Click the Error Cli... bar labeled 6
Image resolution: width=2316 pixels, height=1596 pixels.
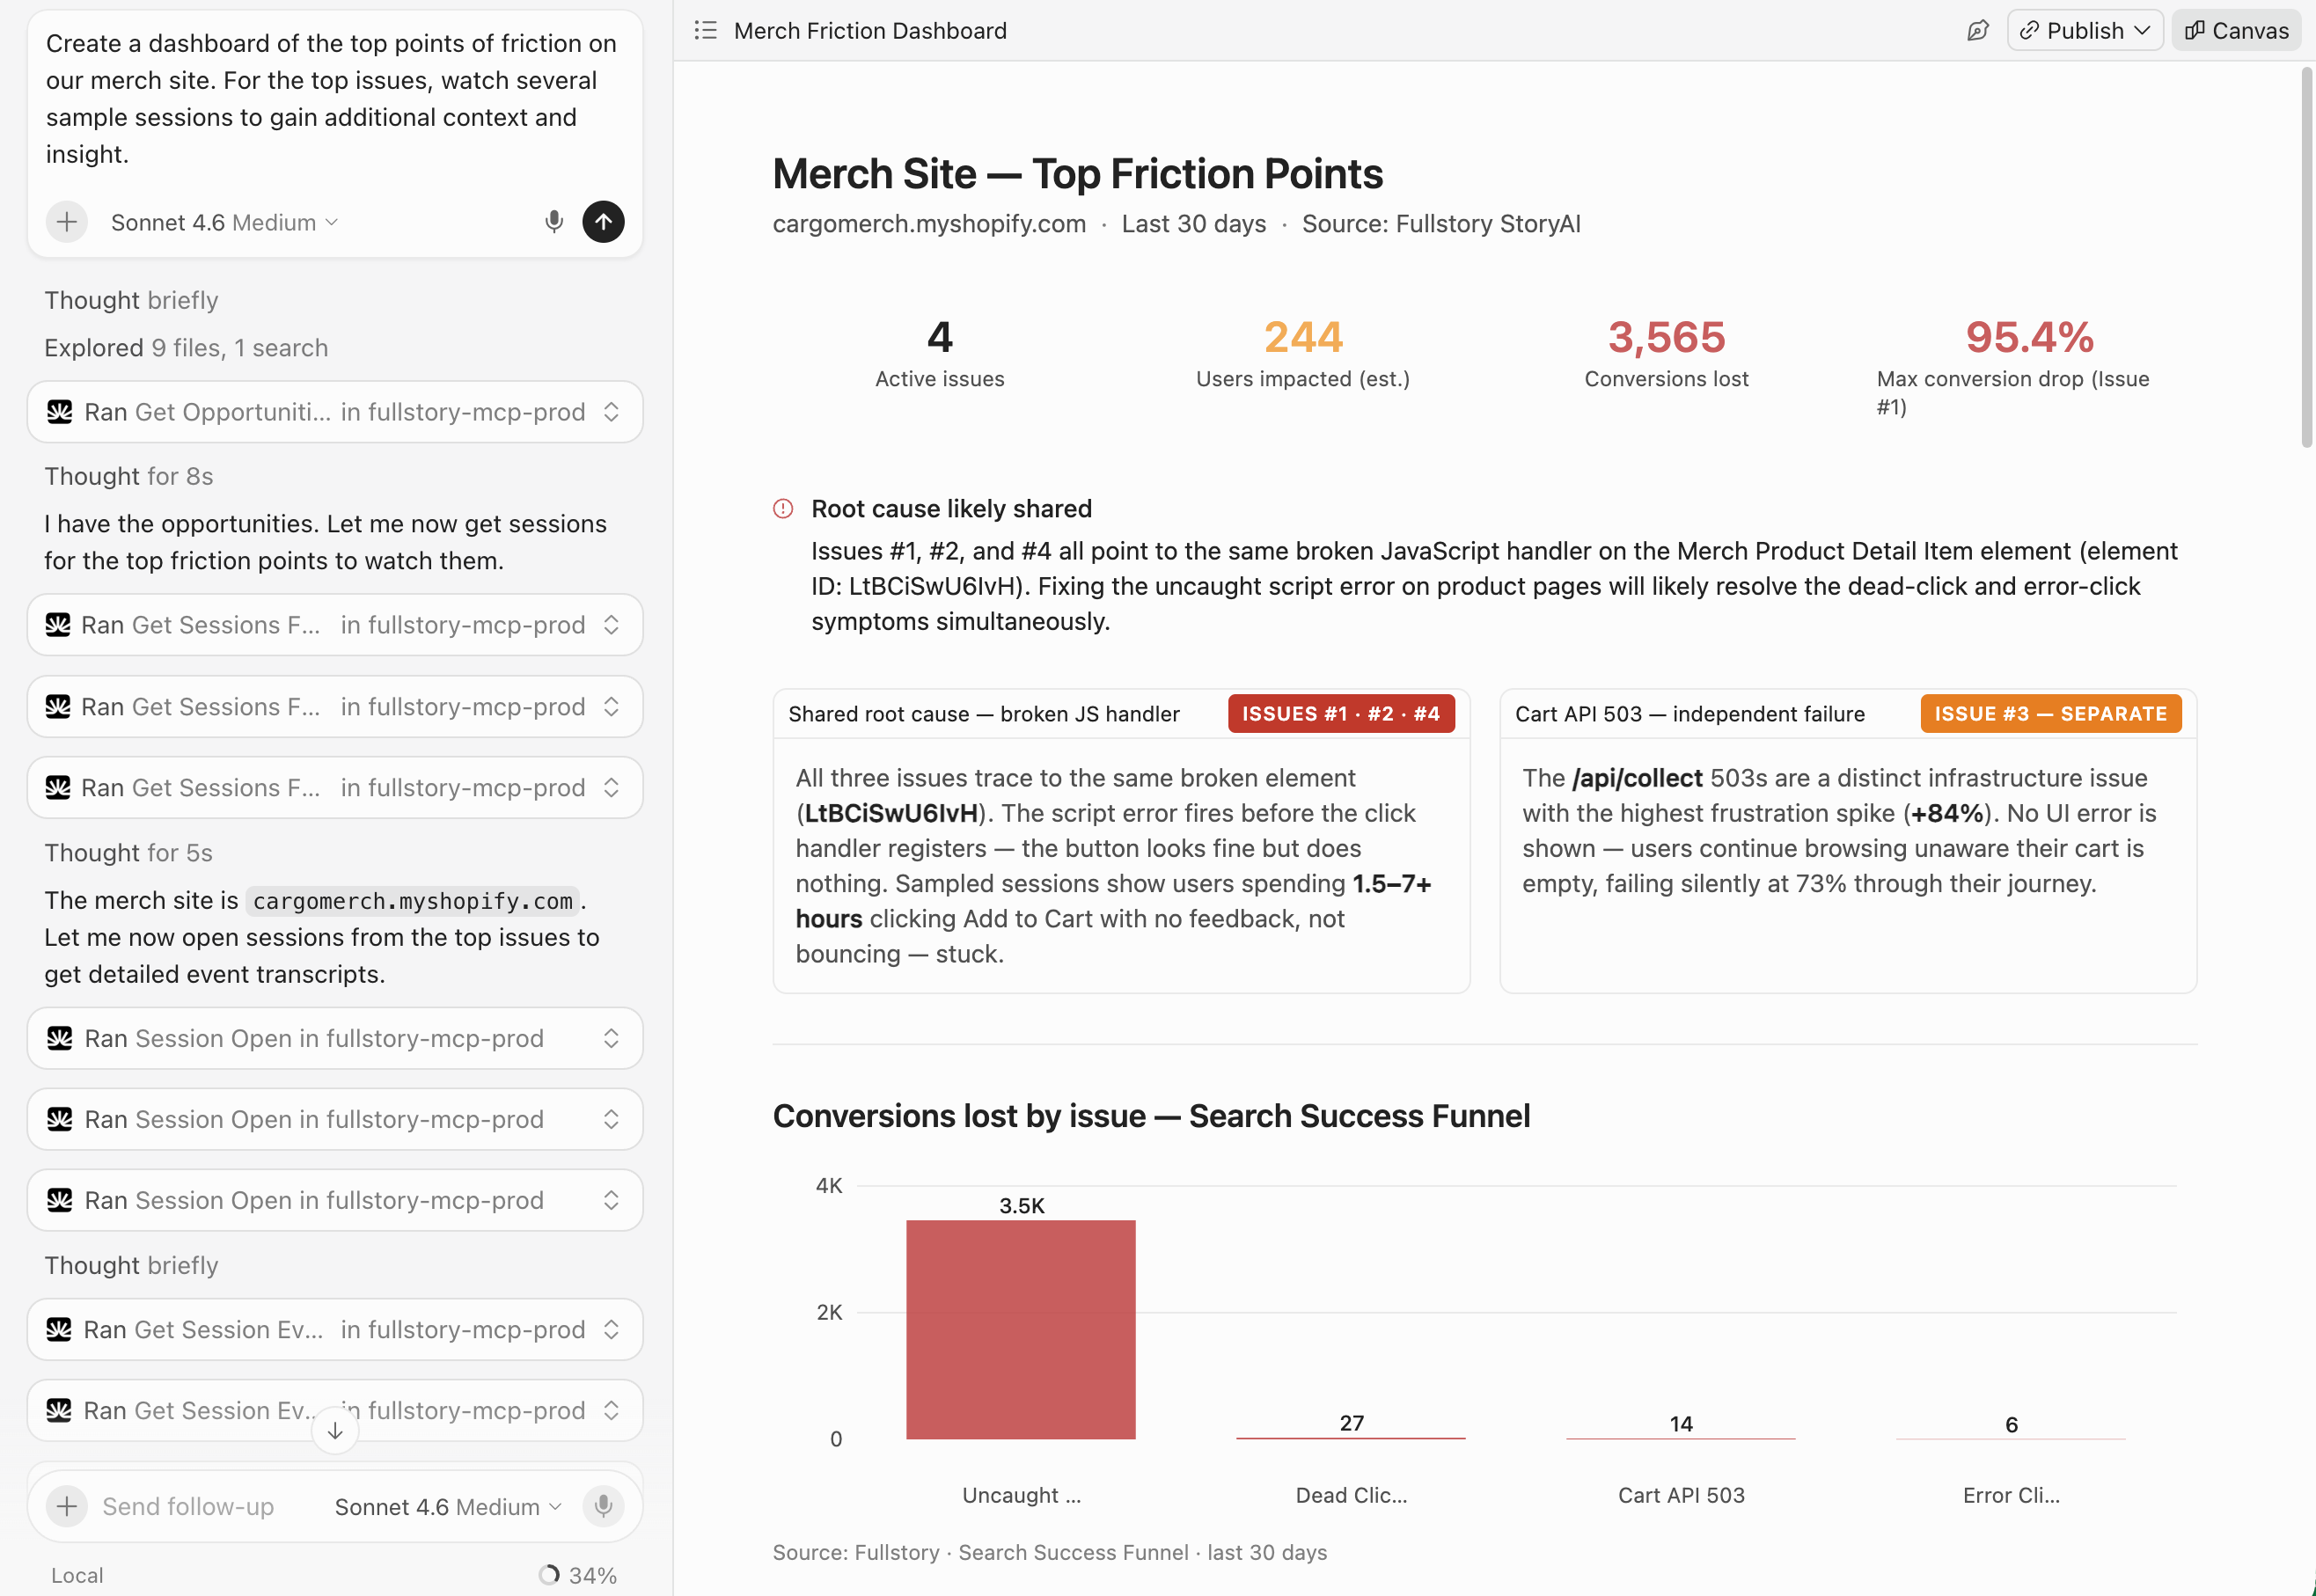(x=2011, y=1438)
